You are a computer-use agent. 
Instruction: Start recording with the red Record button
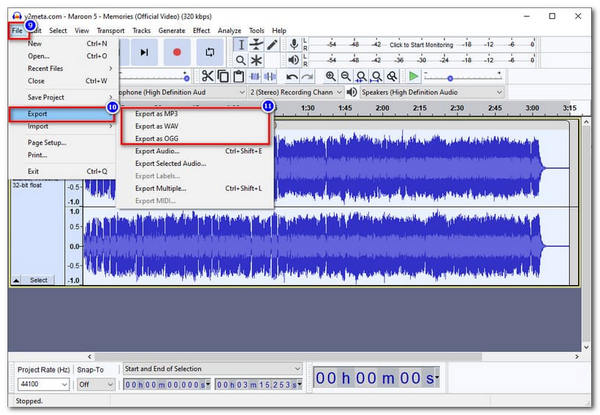[177, 52]
